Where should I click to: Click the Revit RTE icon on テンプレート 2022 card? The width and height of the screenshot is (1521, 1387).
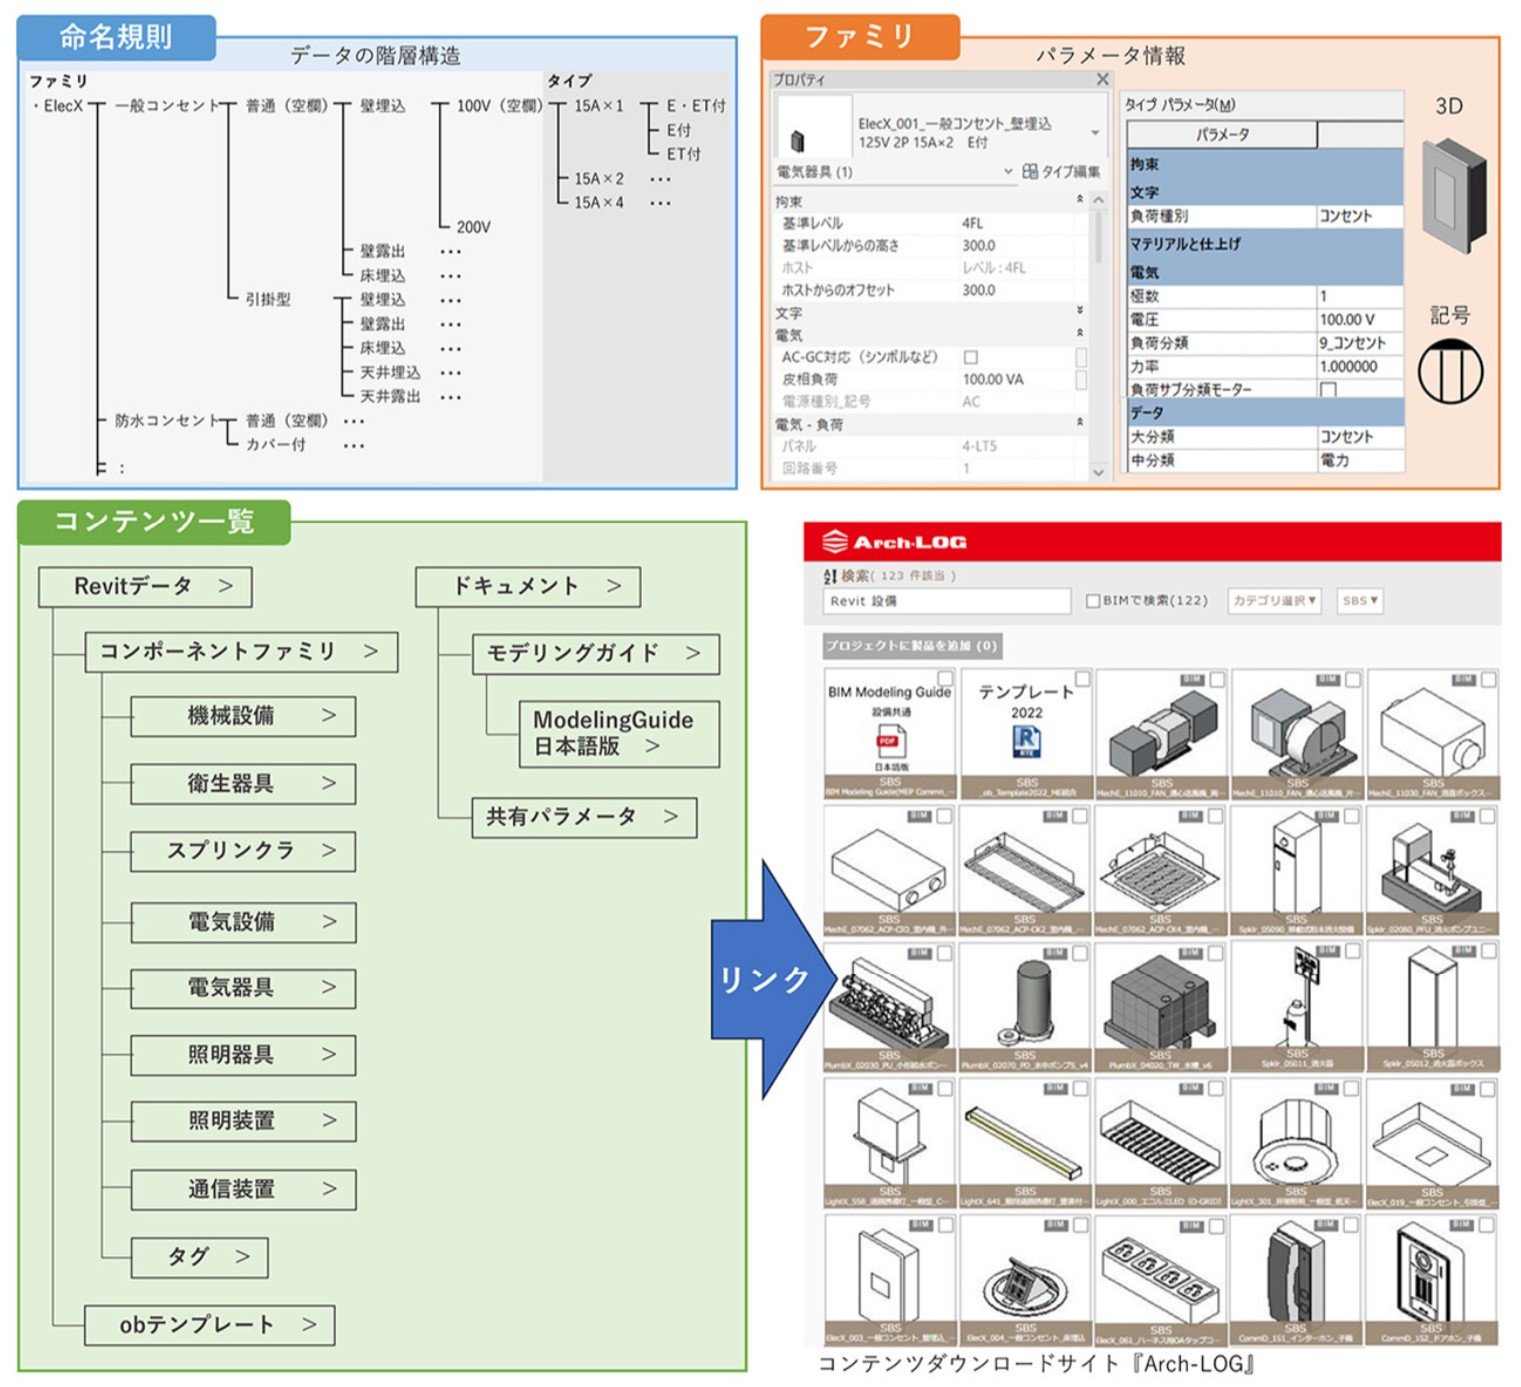coord(1026,742)
